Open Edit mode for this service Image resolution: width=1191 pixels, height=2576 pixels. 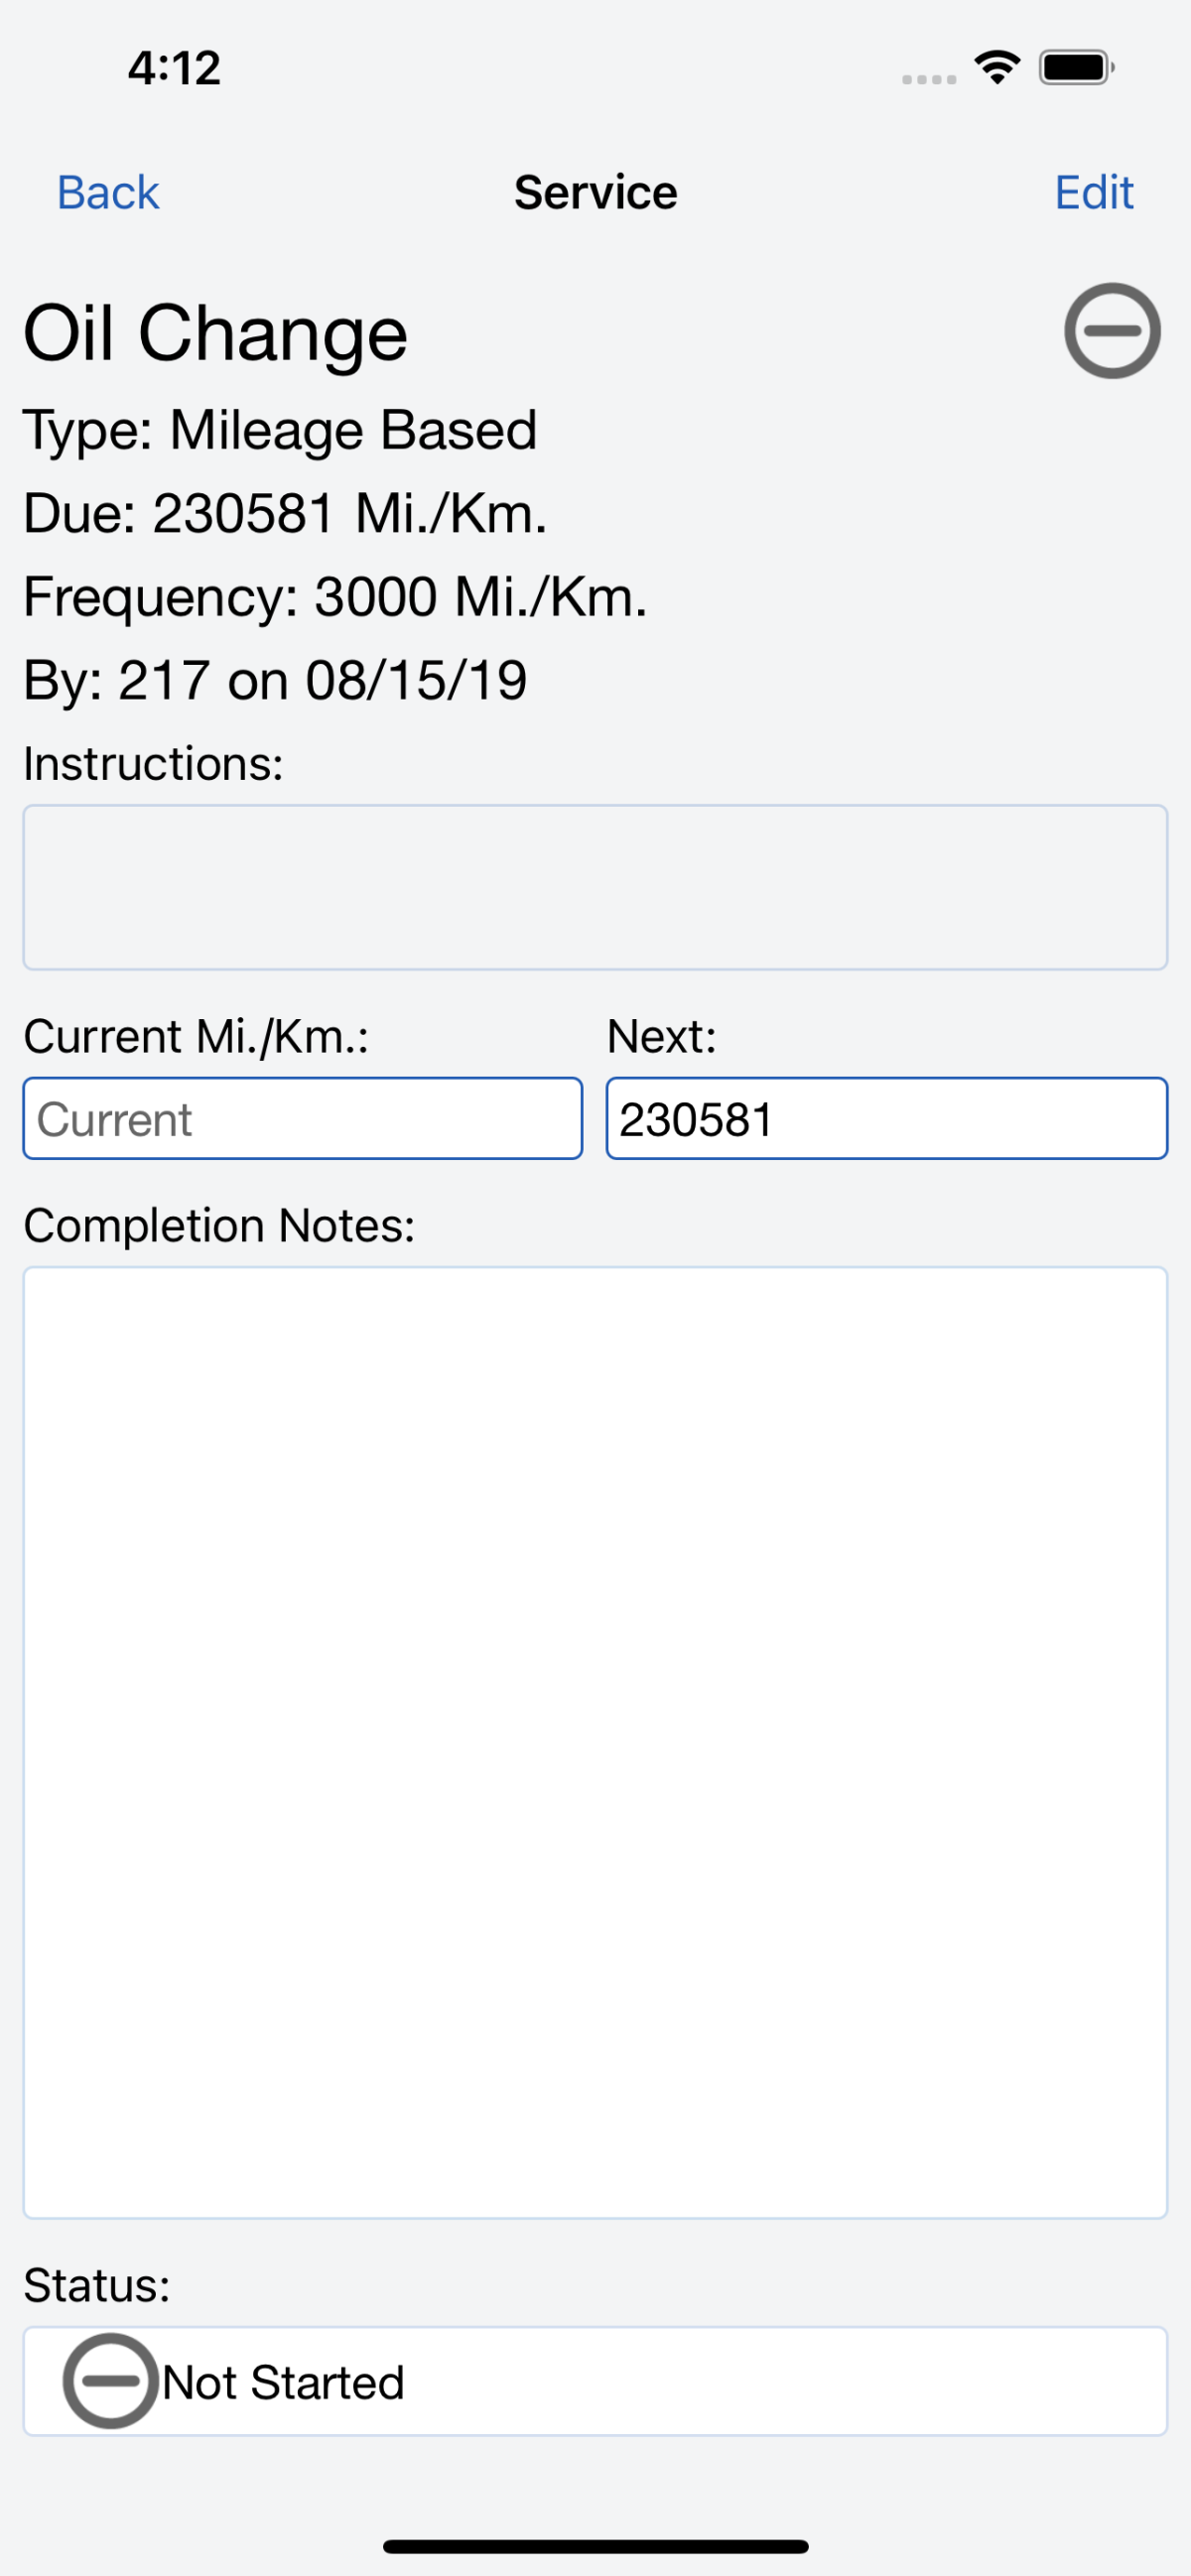tap(1094, 192)
